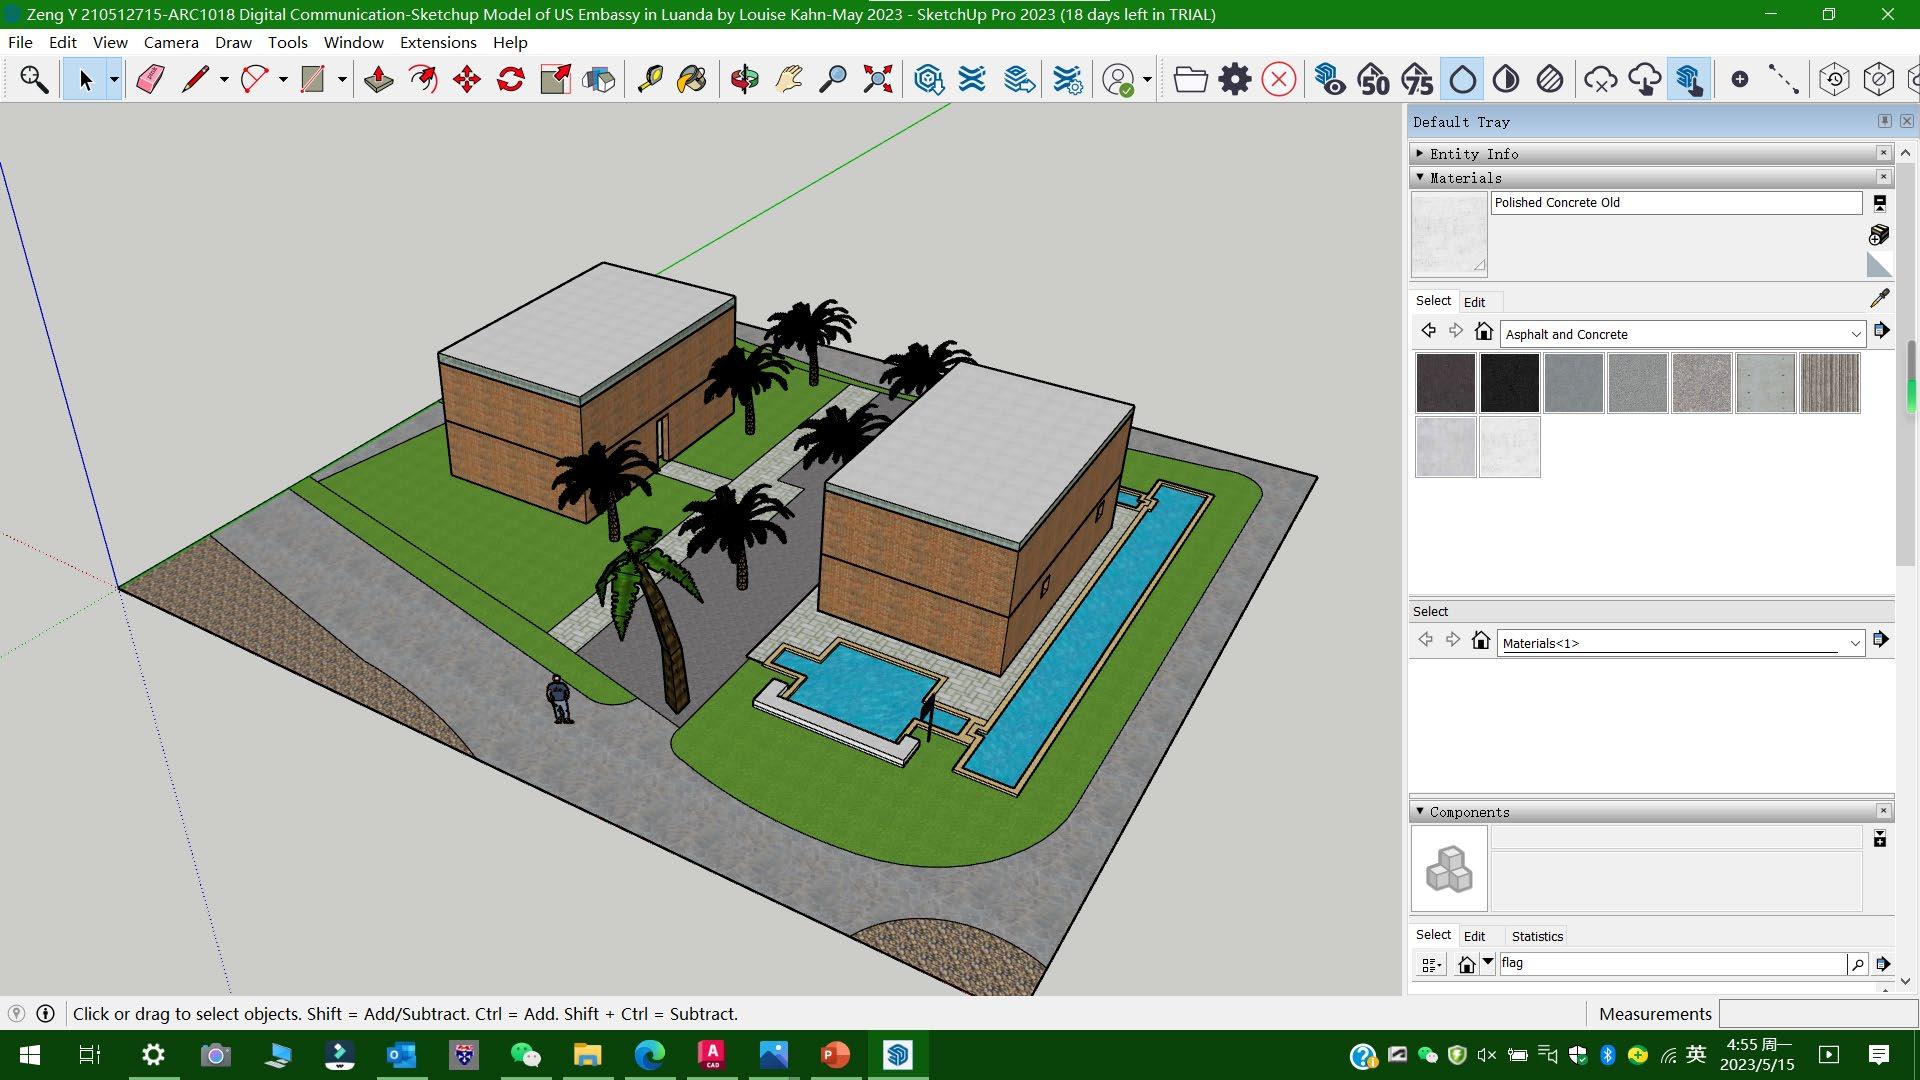Pick the Rotate tool
Viewport: 1920px width, 1080px height.
[511, 79]
